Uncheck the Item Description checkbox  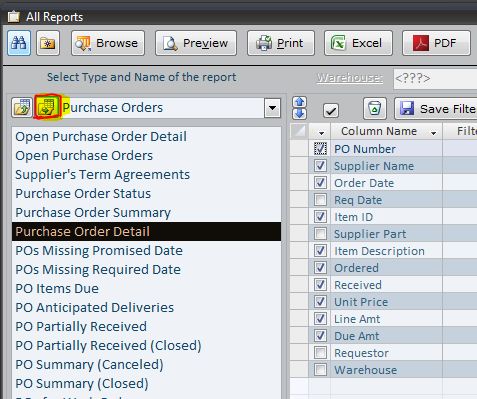click(320, 250)
